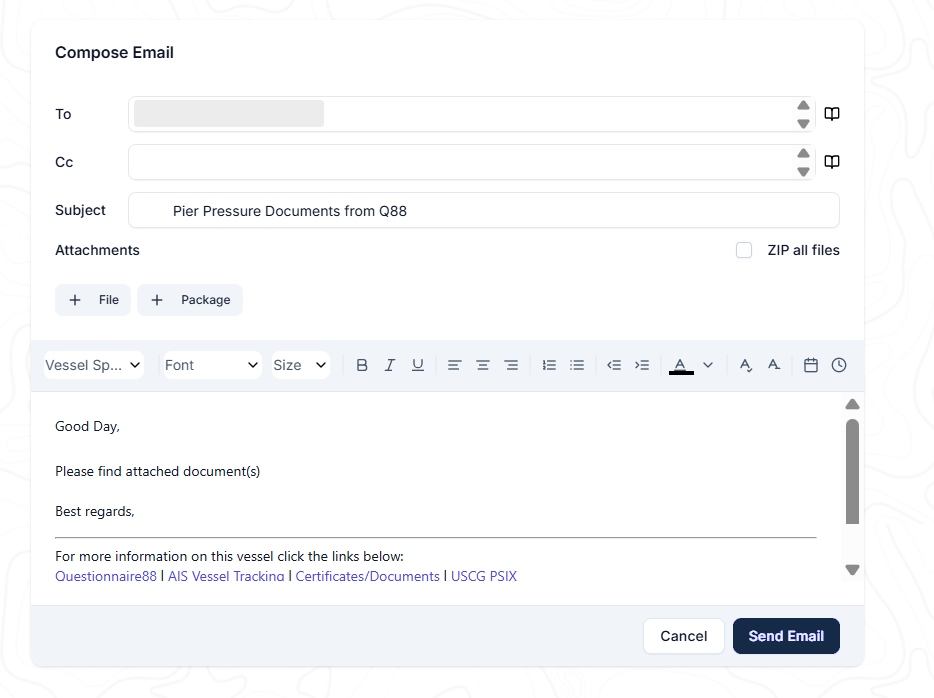The image size is (934, 698).
Task: Expand the Font dropdown
Action: coord(212,365)
